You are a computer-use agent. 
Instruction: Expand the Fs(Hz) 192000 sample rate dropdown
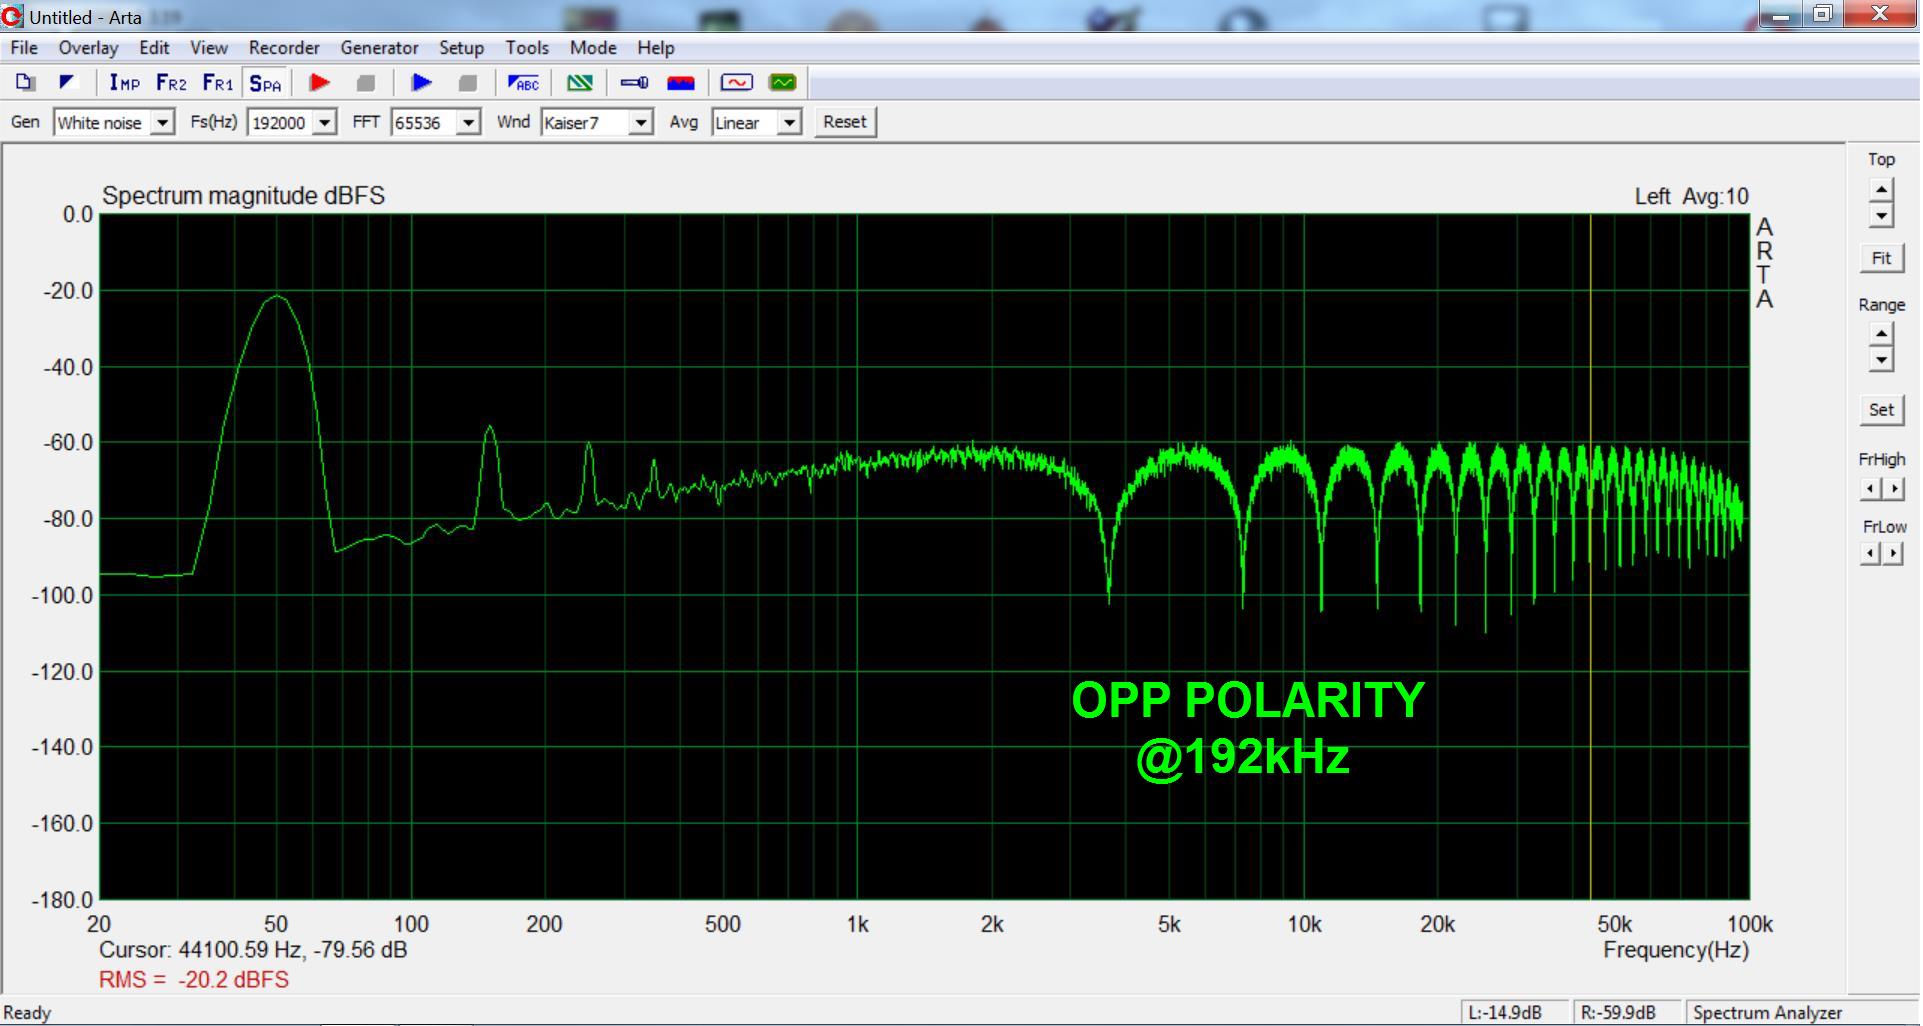coord(325,123)
